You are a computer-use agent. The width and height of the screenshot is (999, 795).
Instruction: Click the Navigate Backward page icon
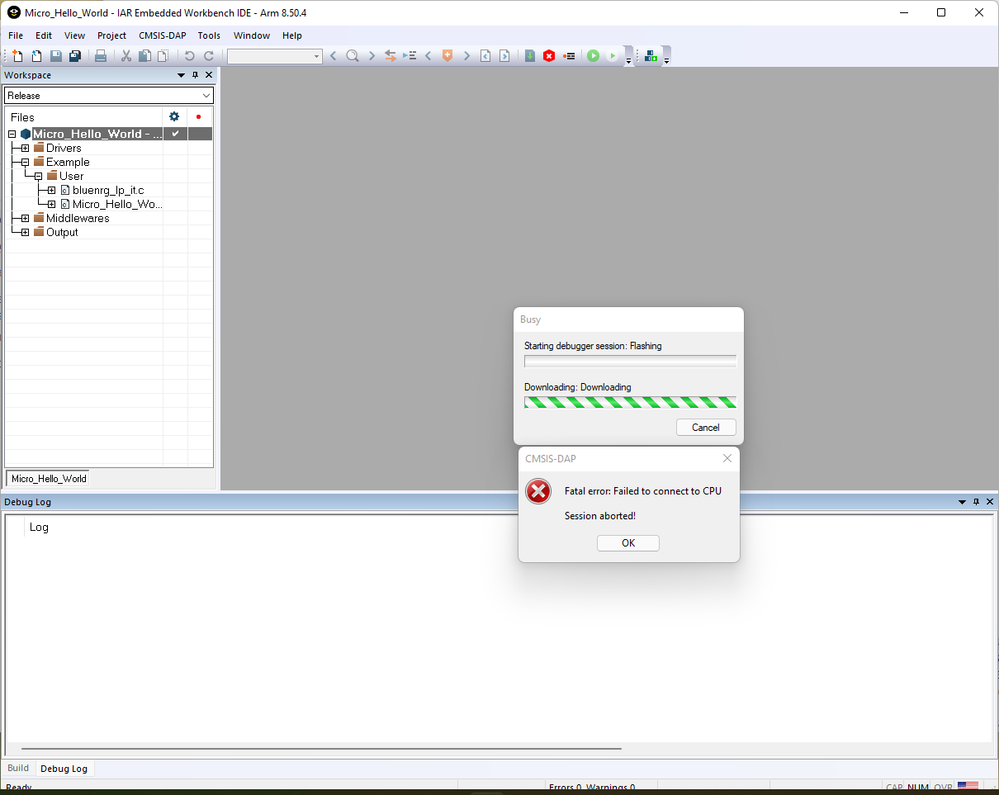[485, 56]
